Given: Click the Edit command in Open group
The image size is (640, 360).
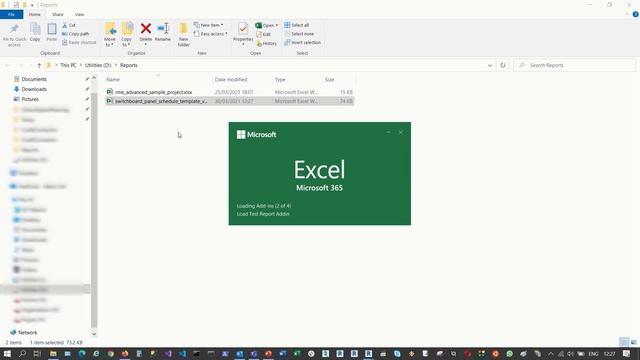Looking at the screenshot, I should point(263,34).
